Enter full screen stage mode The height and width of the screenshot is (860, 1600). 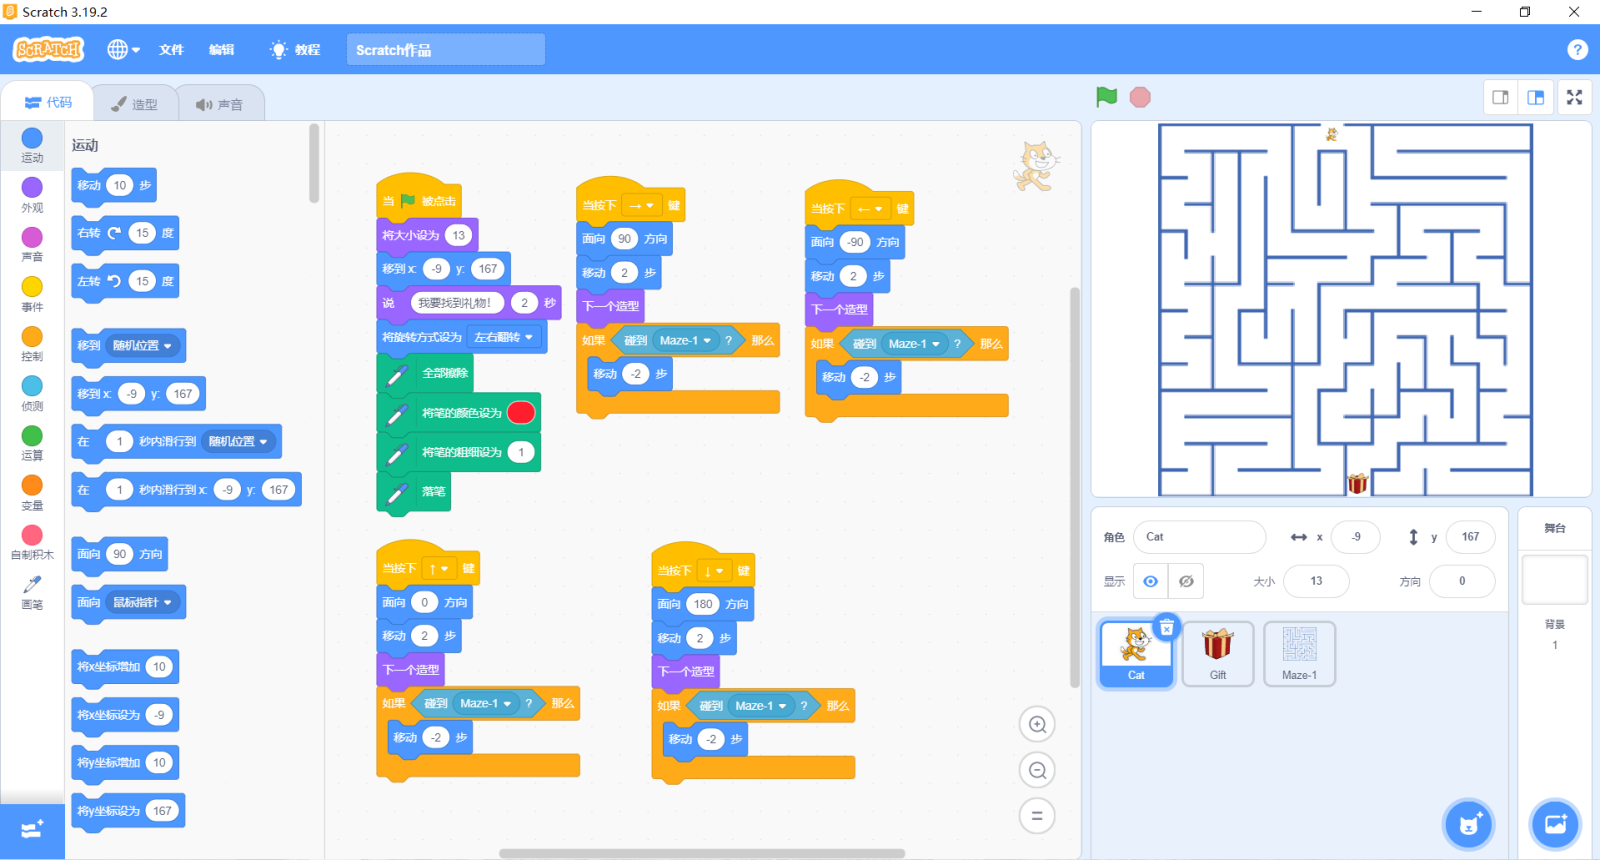click(1574, 97)
